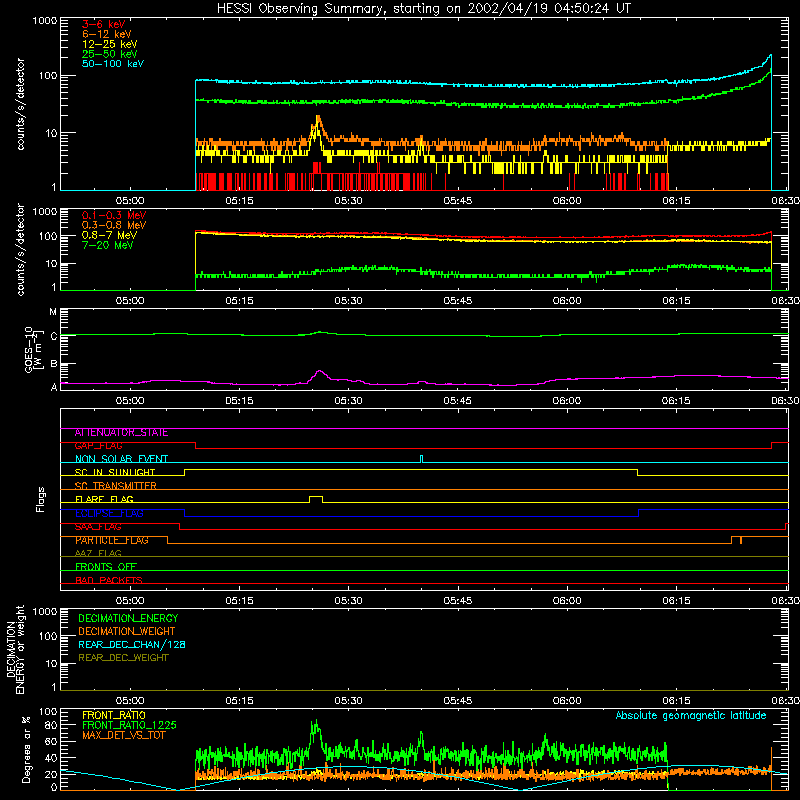Click the FRONT_RATIO_1225 legend entry
This screenshot has height=800, width=800.
pos(130,725)
